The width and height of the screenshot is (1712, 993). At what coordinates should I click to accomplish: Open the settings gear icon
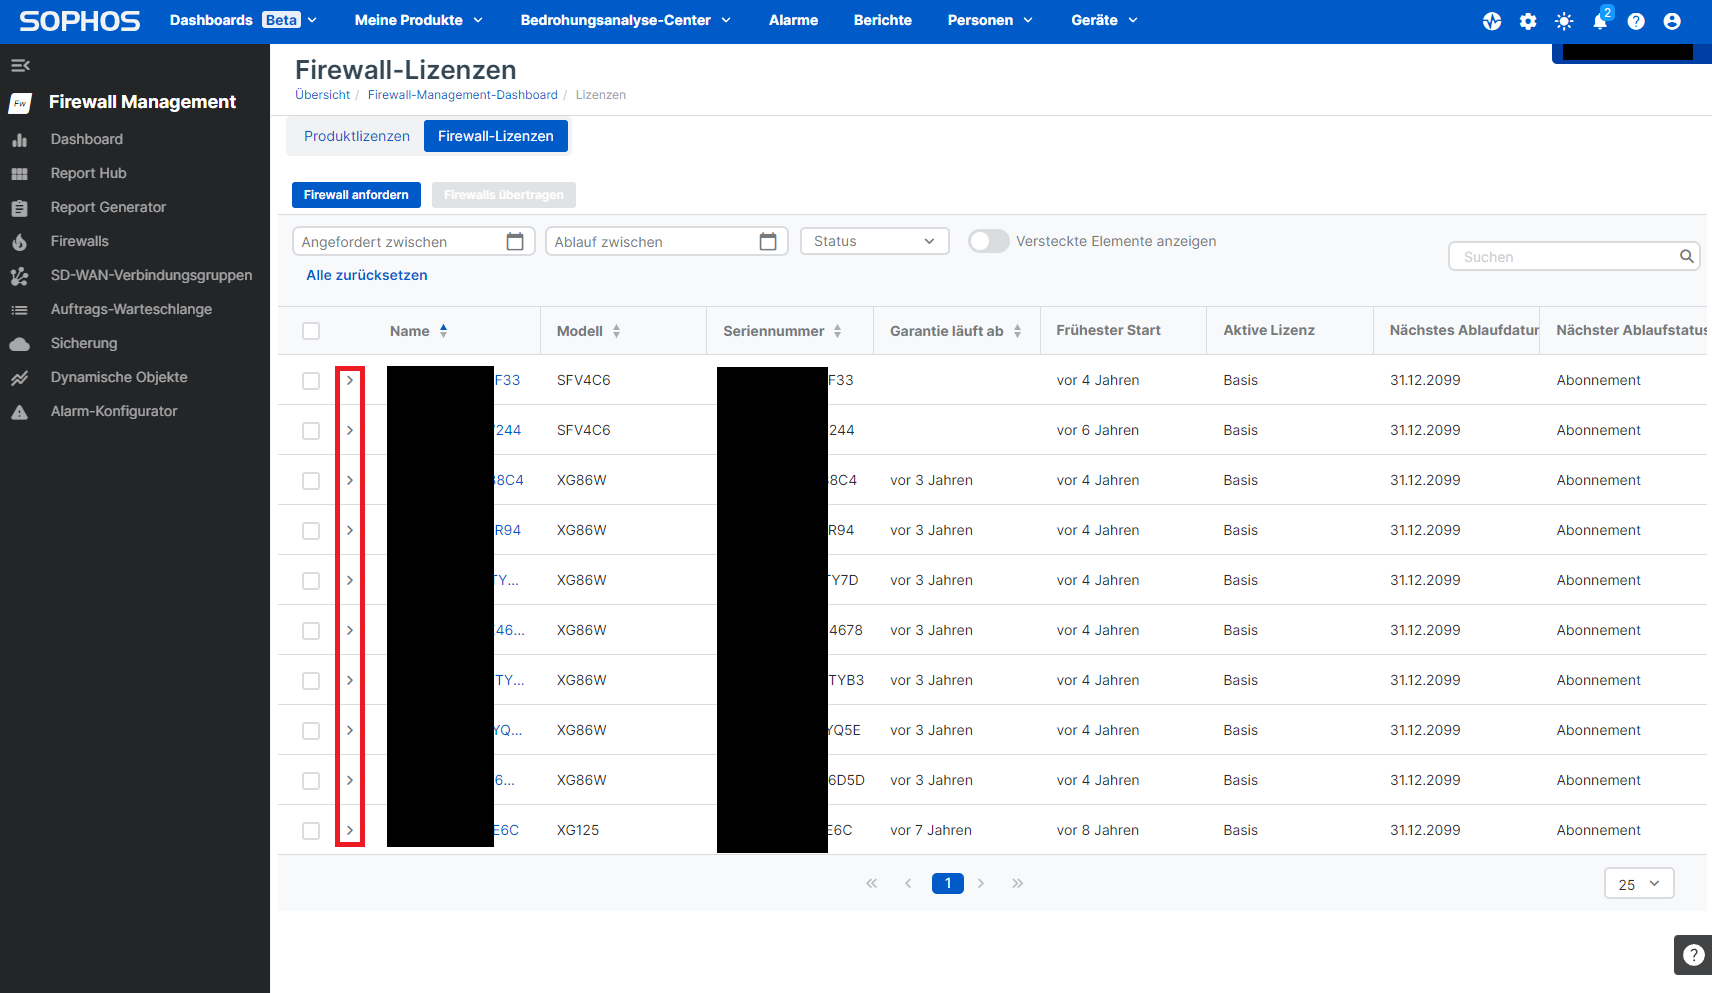click(x=1528, y=21)
